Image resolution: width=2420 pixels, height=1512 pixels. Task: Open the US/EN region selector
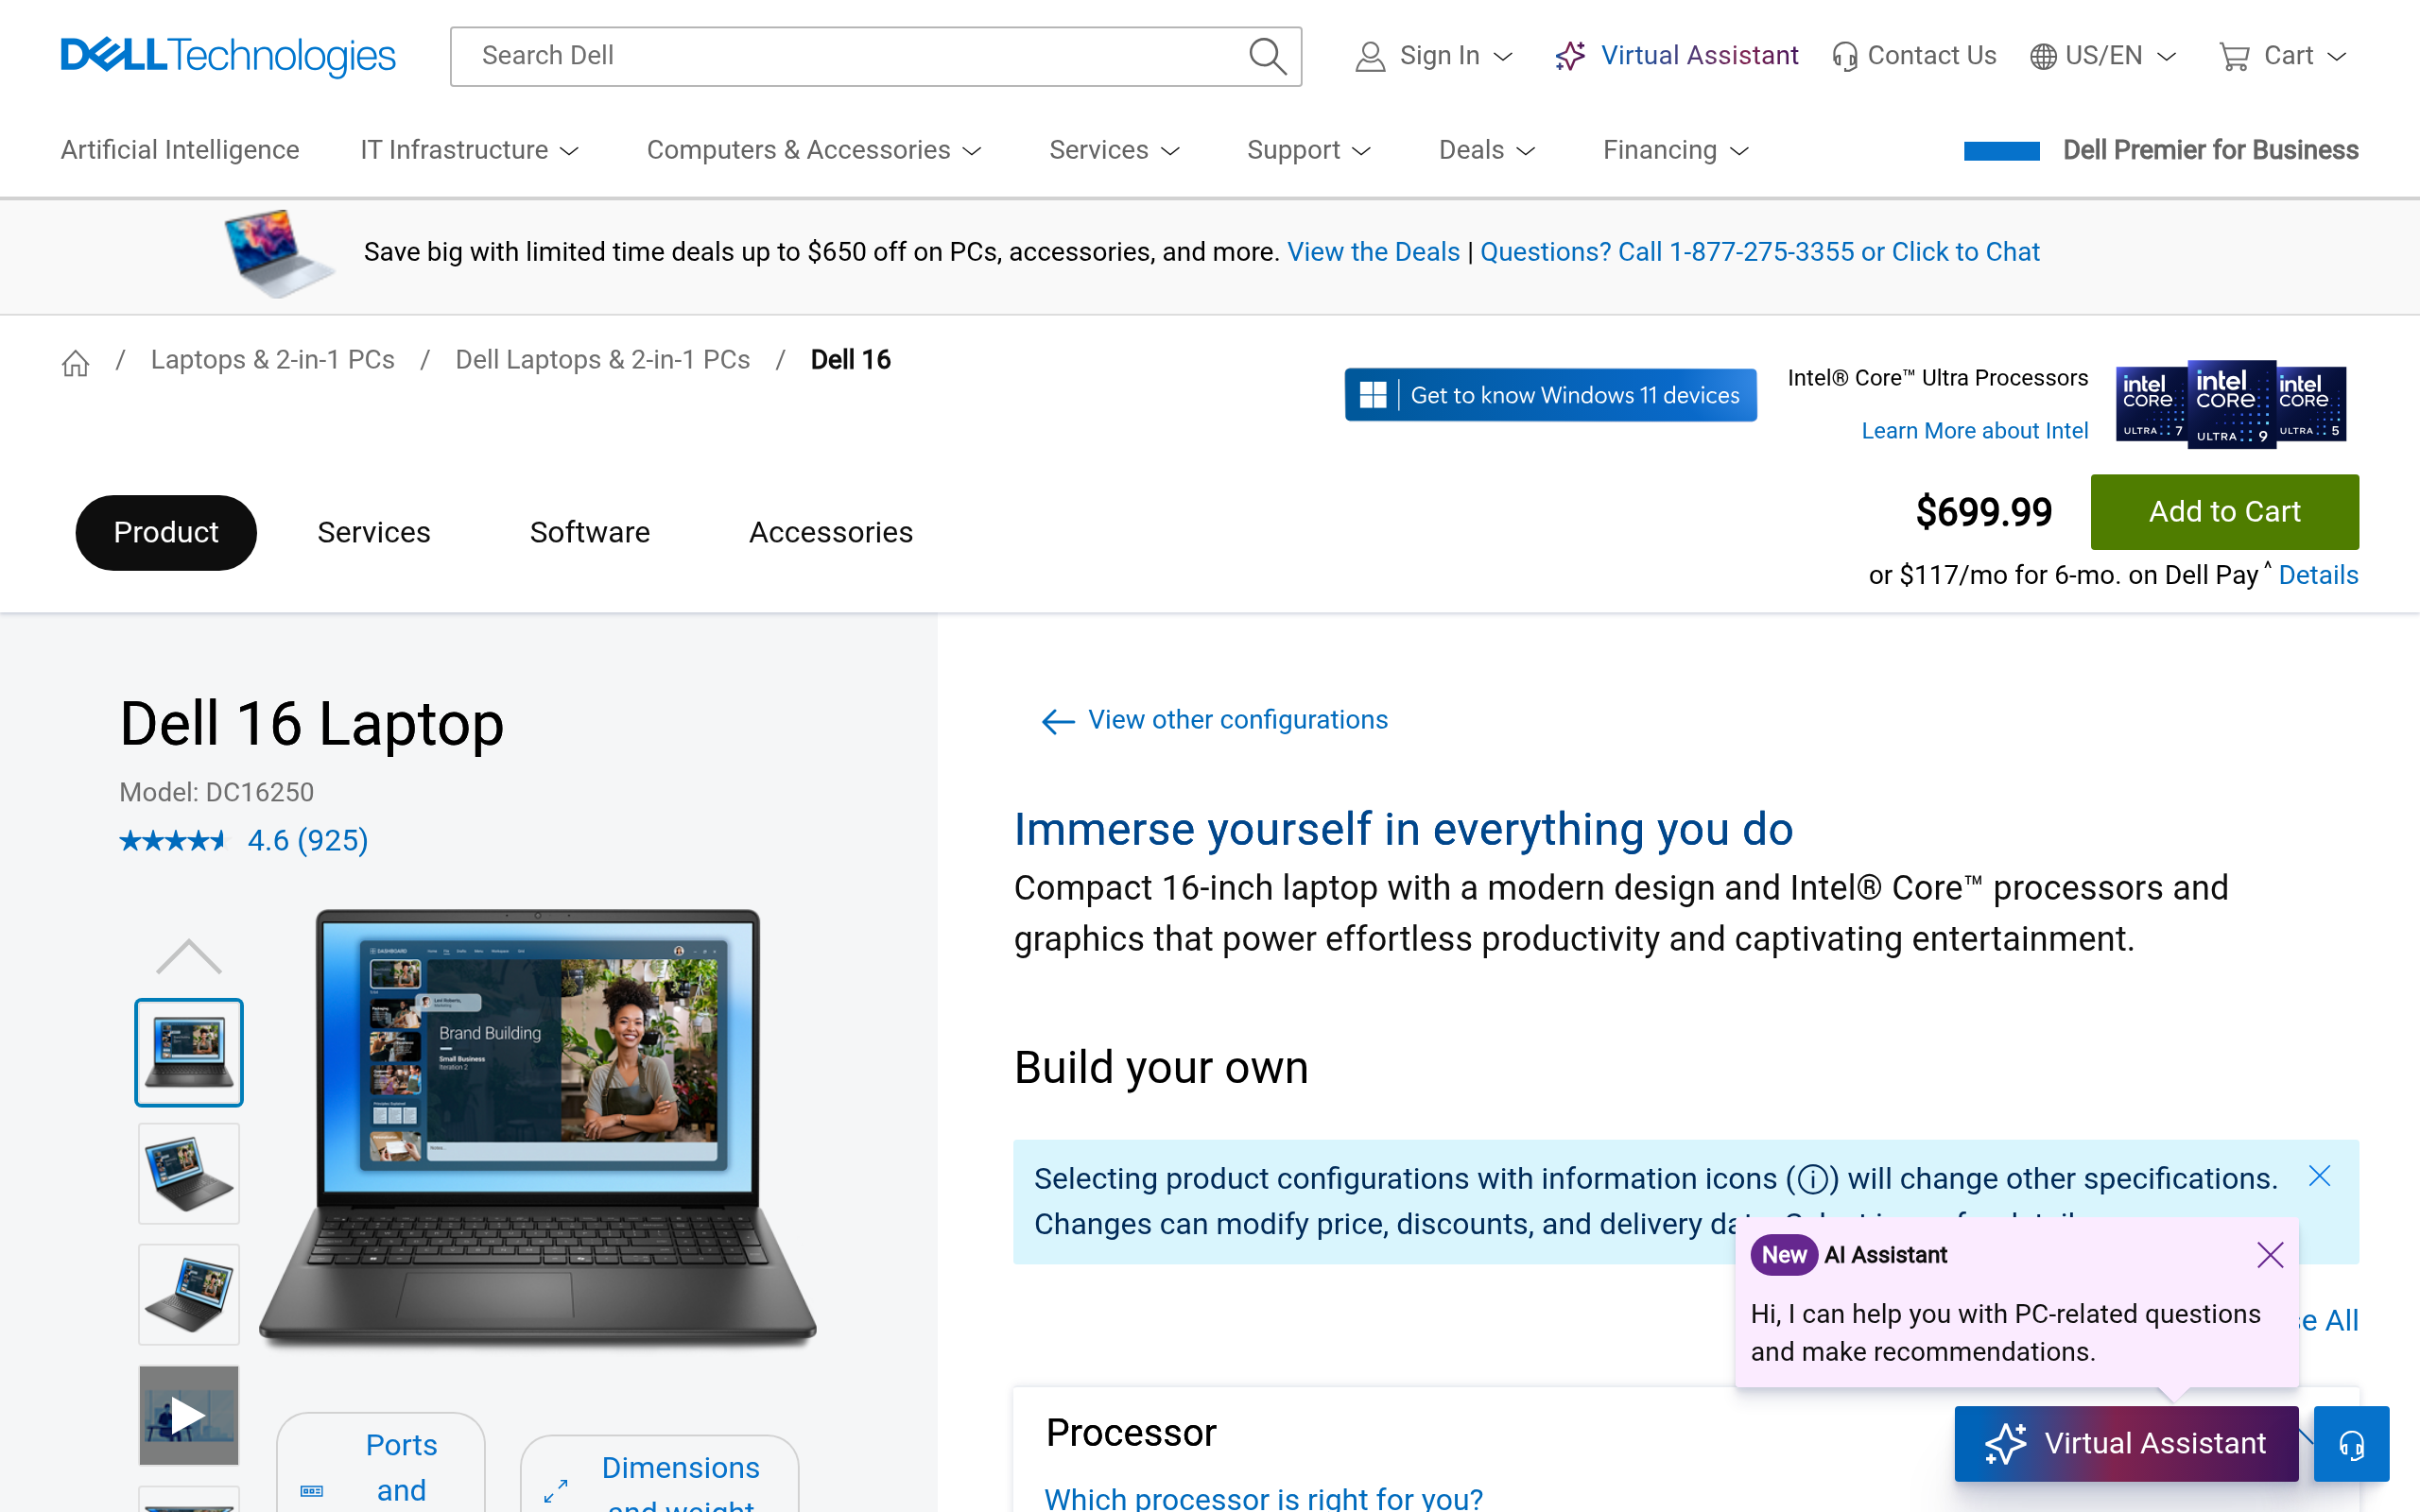click(2102, 56)
